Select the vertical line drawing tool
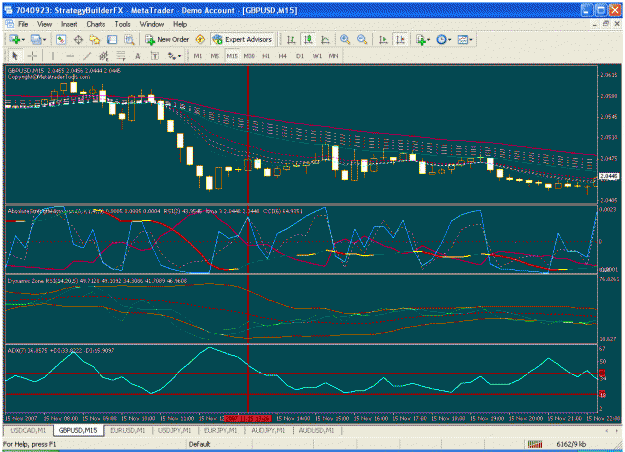The height and width of the screenshot is (452, 625). coord(53,56)
